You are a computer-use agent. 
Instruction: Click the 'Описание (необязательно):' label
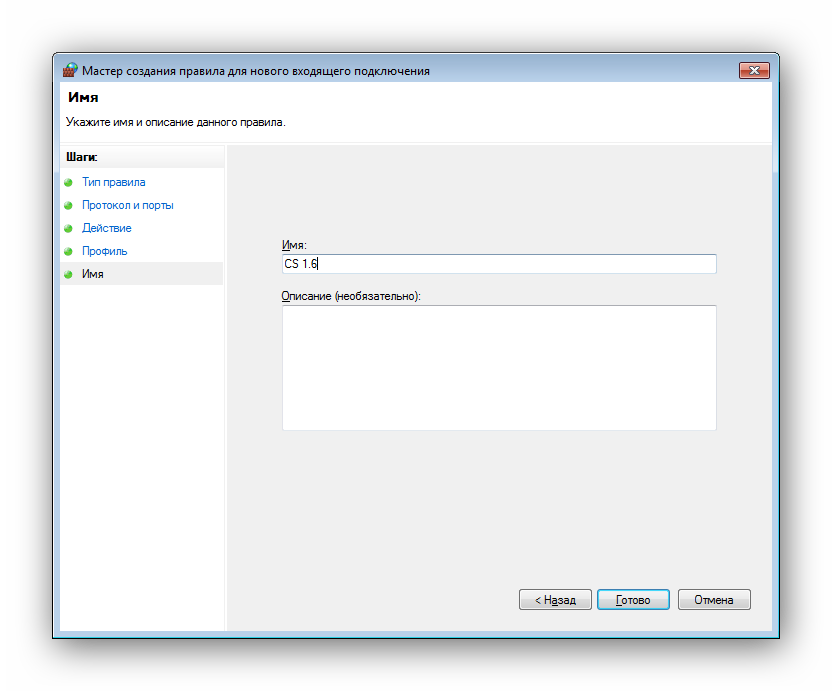[351, 296]
